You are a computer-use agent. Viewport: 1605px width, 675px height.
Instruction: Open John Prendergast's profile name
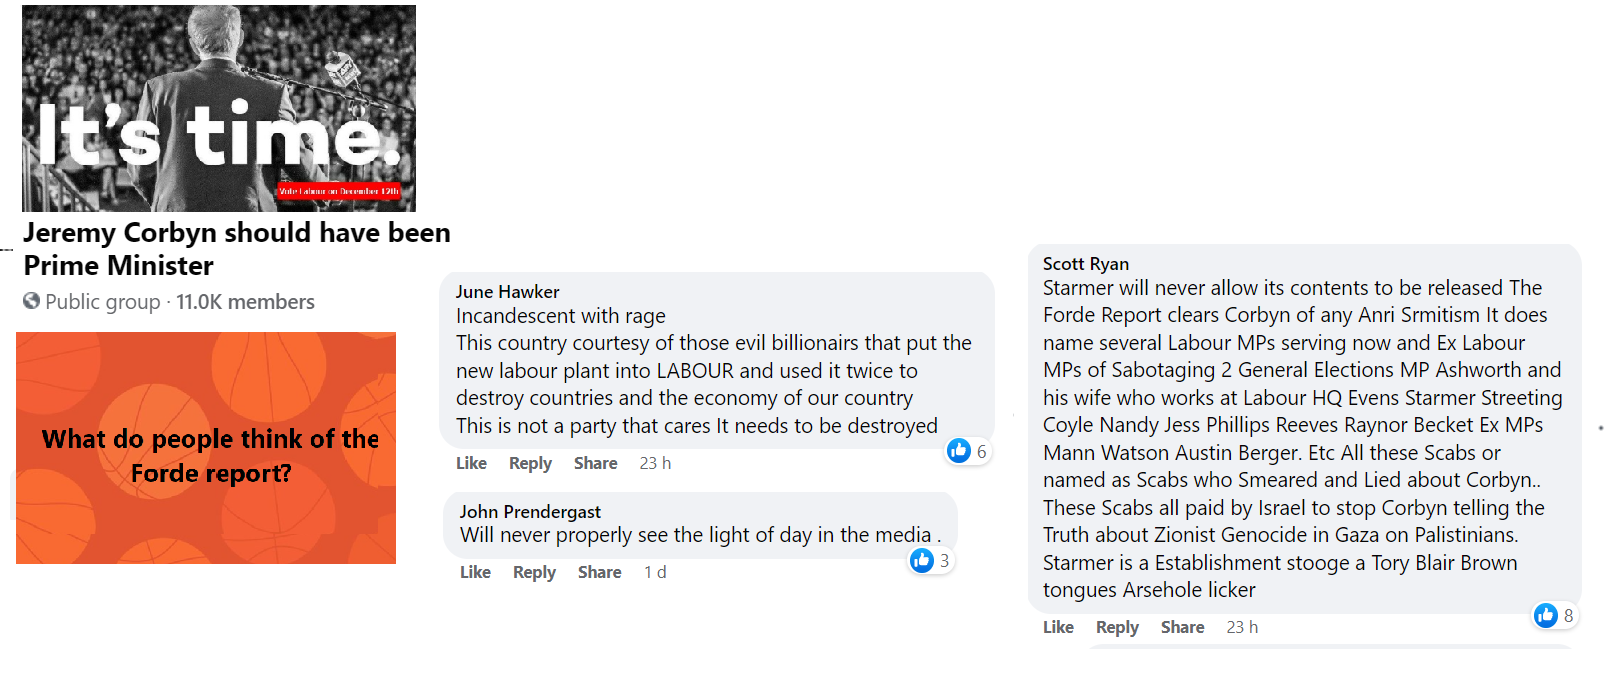tap(530, 512)
